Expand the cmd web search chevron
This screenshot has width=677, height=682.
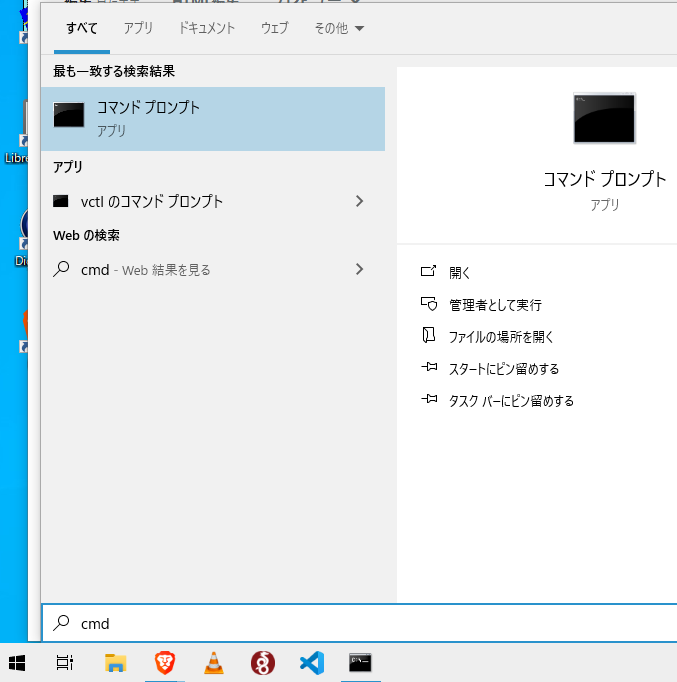click(x=359, y=270)
